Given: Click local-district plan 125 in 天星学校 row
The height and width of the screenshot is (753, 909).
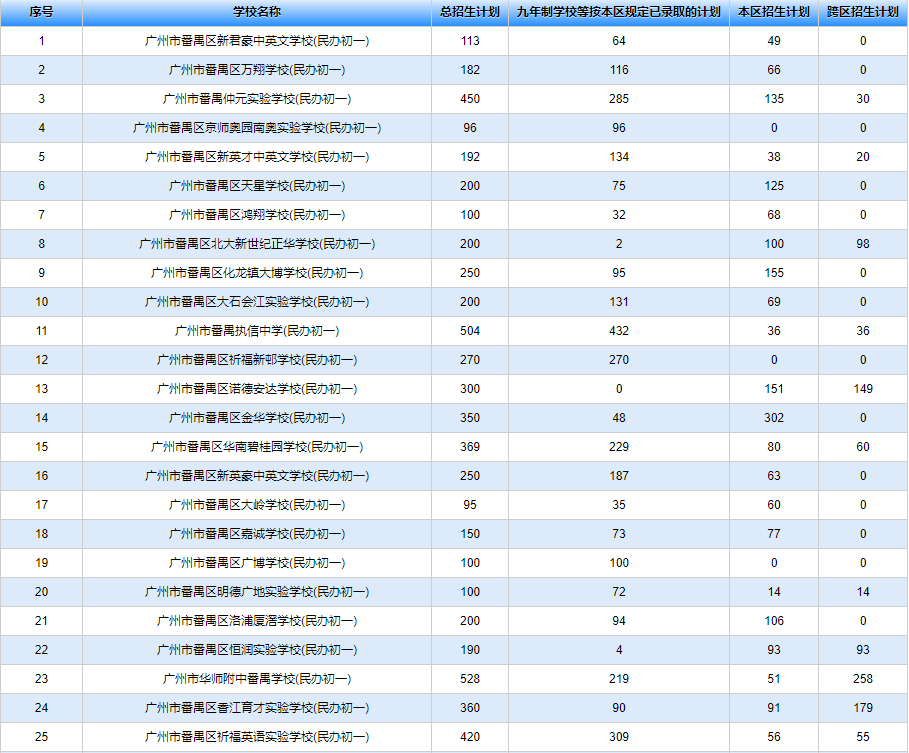Looking at the screenshot, I should point(774,186).
